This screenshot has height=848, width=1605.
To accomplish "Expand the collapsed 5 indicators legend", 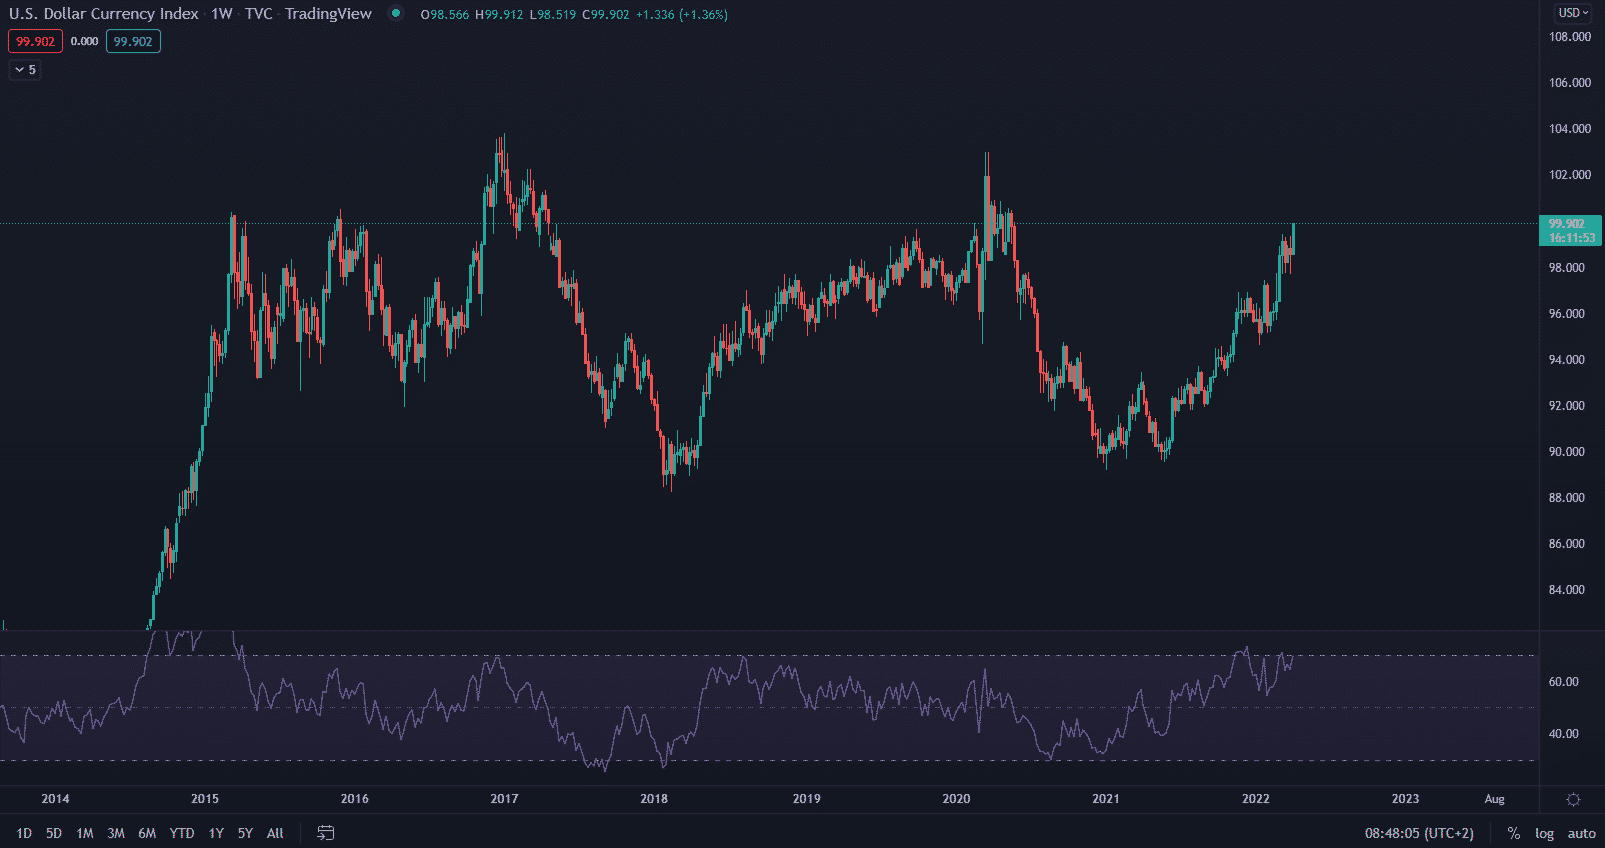I will pos(25,70).
